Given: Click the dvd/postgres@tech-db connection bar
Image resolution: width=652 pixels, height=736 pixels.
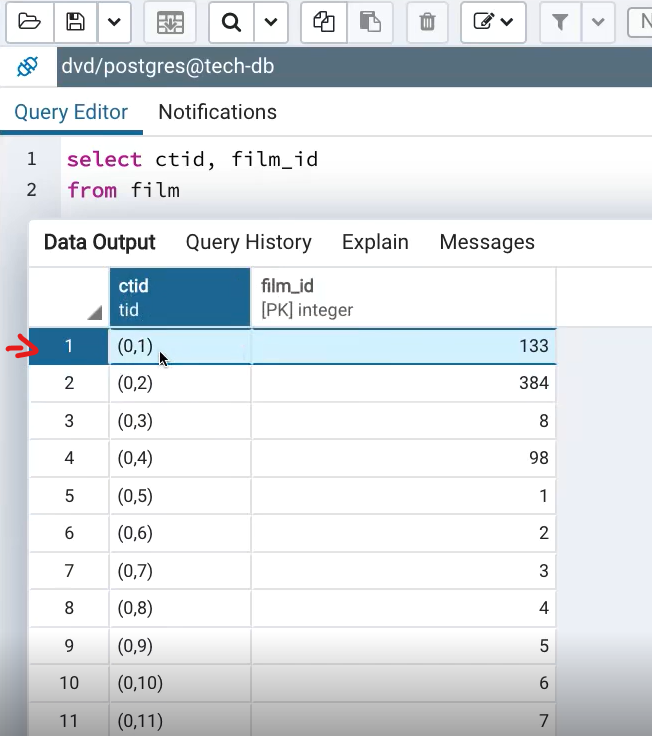Looking at the screenshot, I should click(354, 67).
